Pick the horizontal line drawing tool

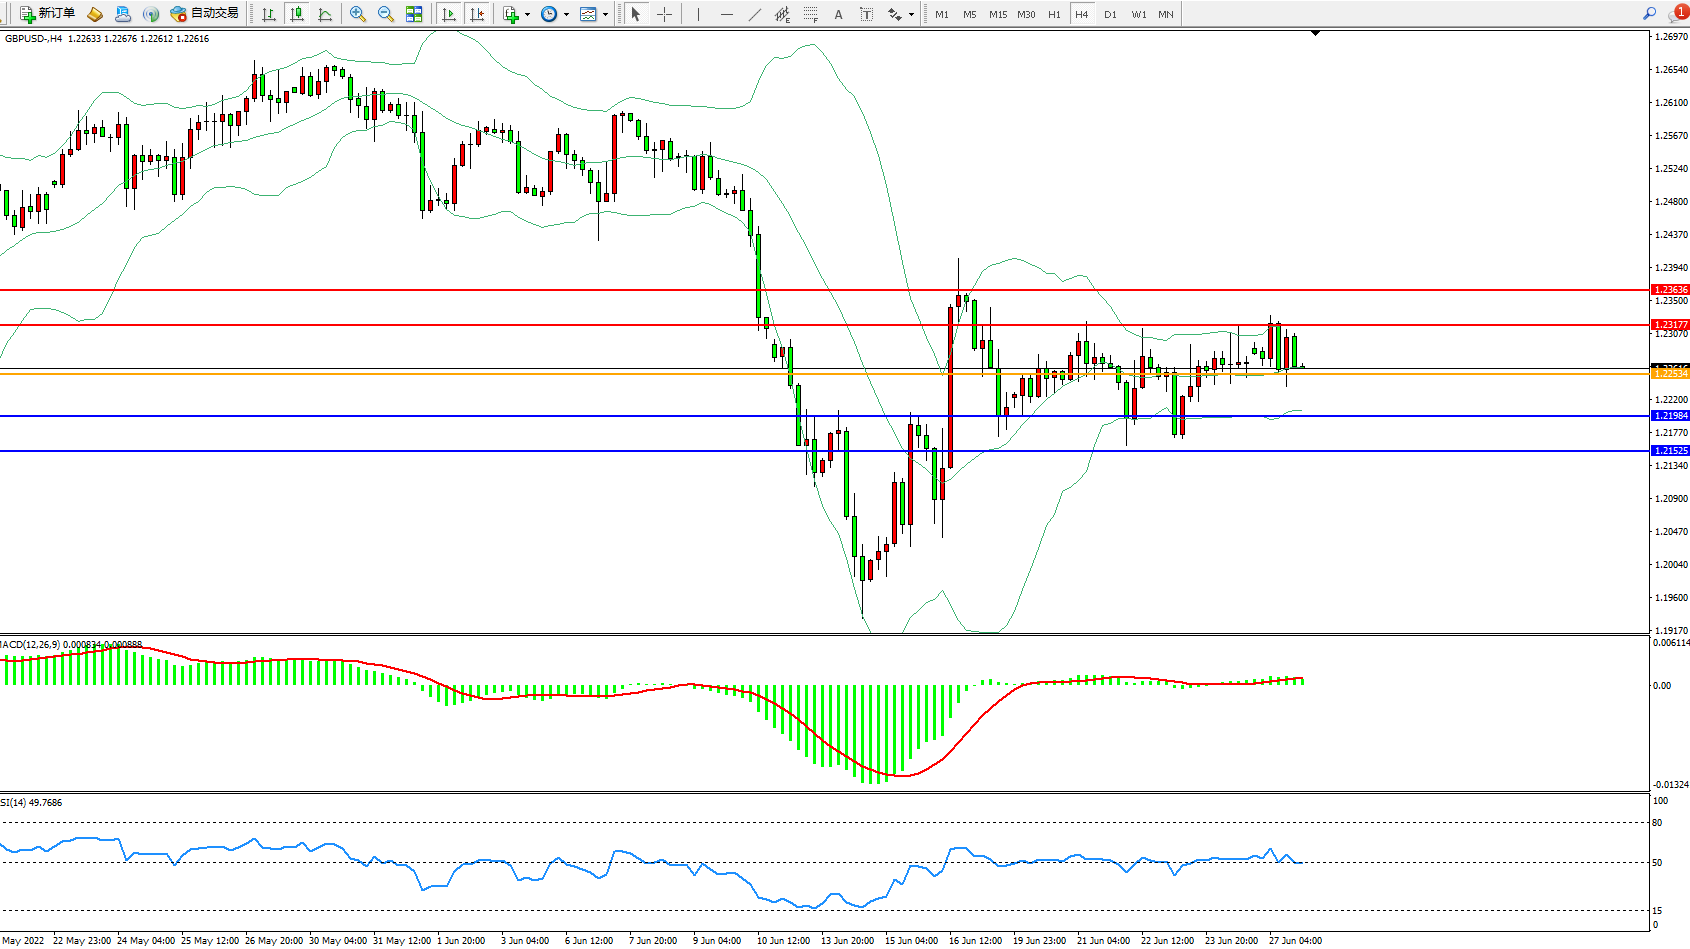pos(726,14)
